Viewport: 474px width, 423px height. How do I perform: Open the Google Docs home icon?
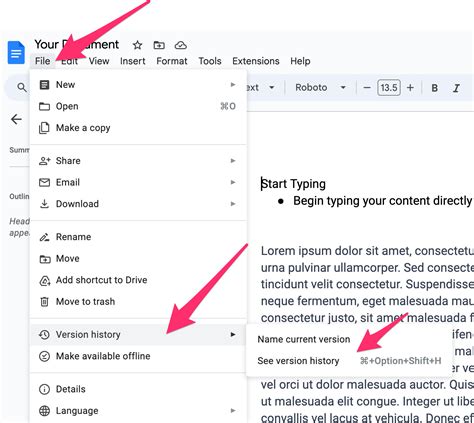click(16, 52)
